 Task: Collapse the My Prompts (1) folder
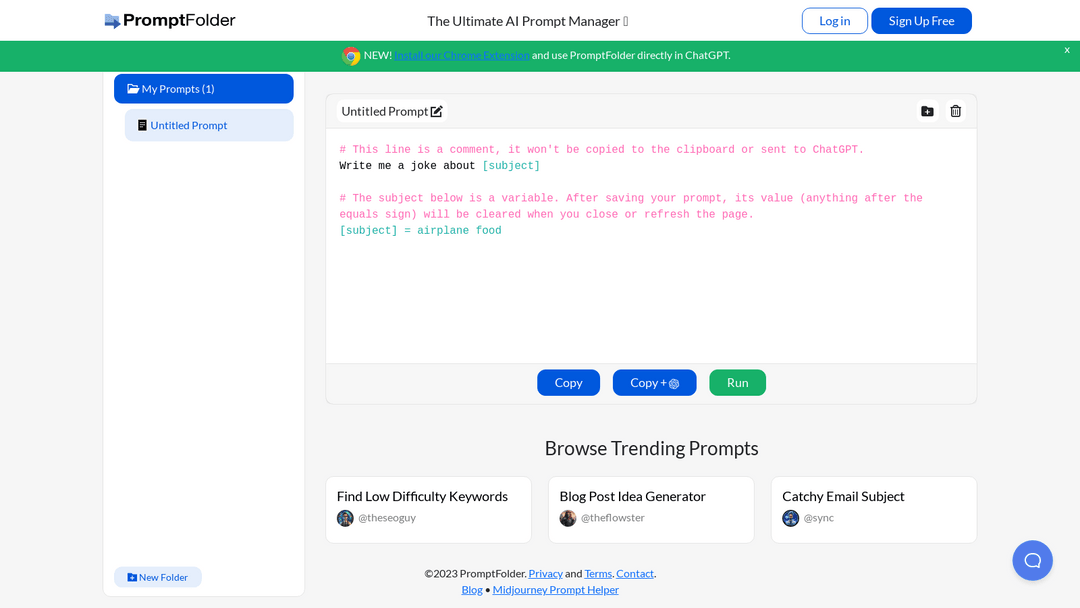(x=204, y=89)
